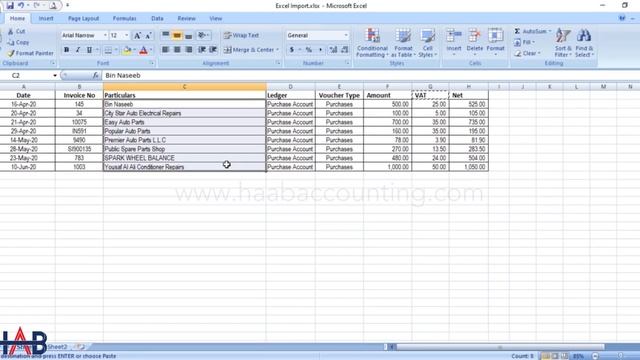Viewport: 640px width, 360px height.
Task: Center text horizontally
Action: 177,50
